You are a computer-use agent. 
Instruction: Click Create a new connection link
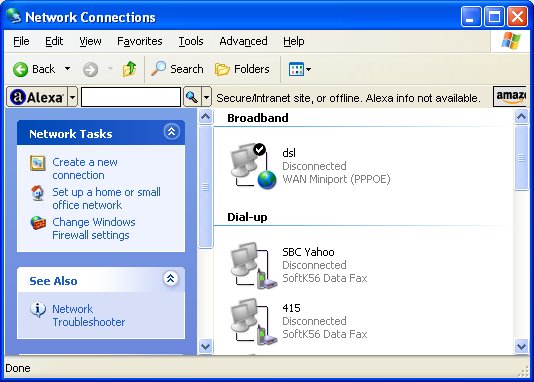pyautogui.click(x=85, y=169)
